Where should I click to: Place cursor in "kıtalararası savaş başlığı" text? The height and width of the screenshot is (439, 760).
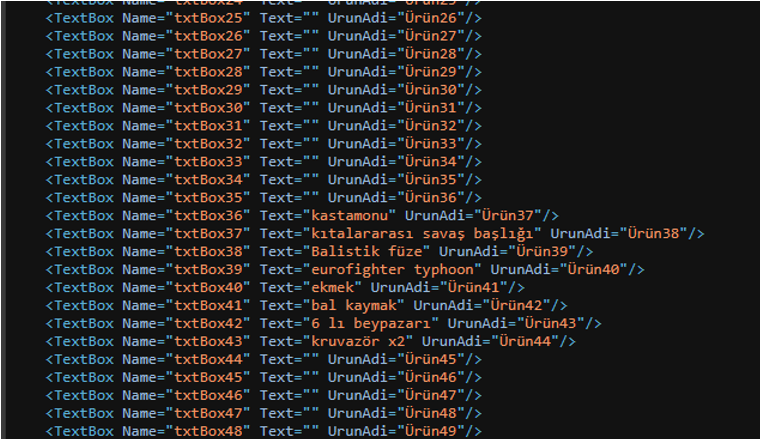coord(422,234)
